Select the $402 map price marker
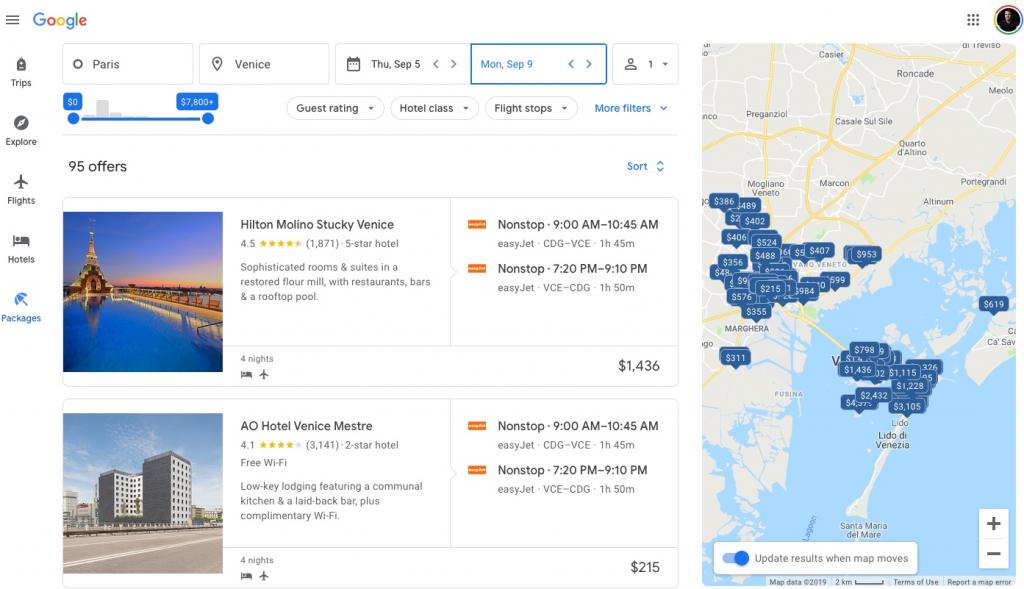 coord(754,221)
